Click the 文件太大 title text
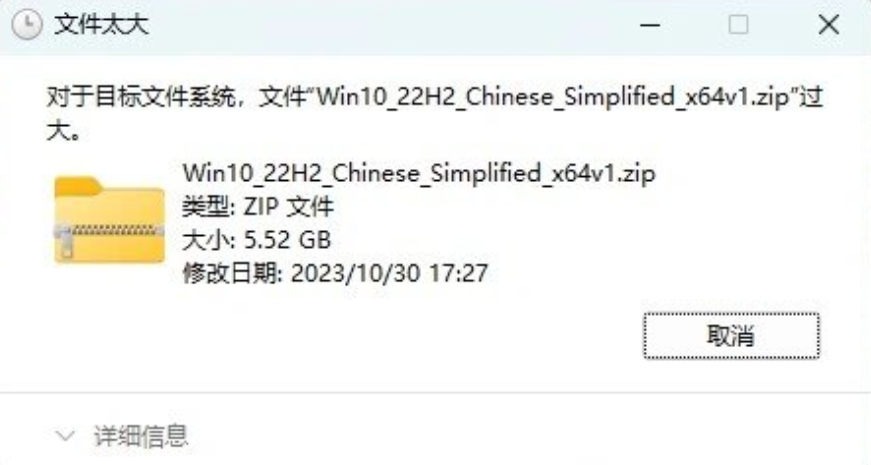The height and width of the screenshot is (465, 871). point(102,25)
